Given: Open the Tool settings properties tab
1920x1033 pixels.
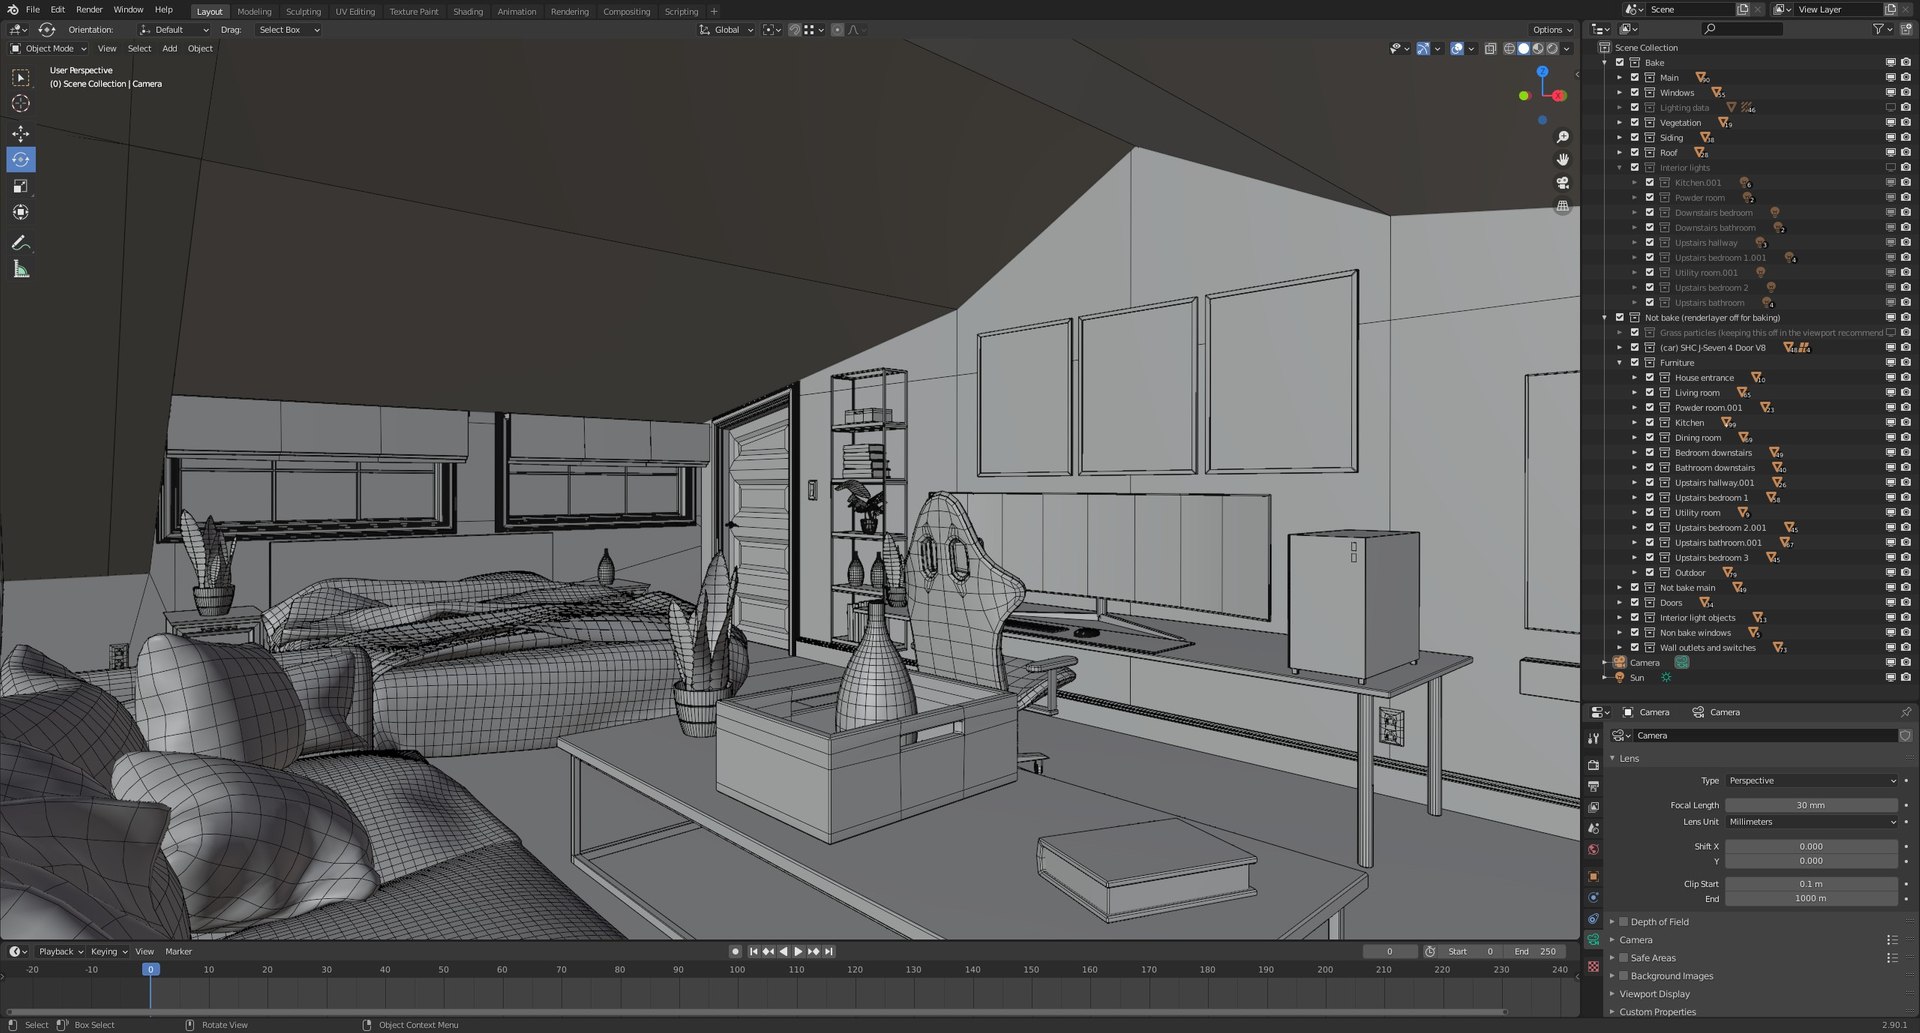Looking at the screenshot, I should pos(1593,738).
